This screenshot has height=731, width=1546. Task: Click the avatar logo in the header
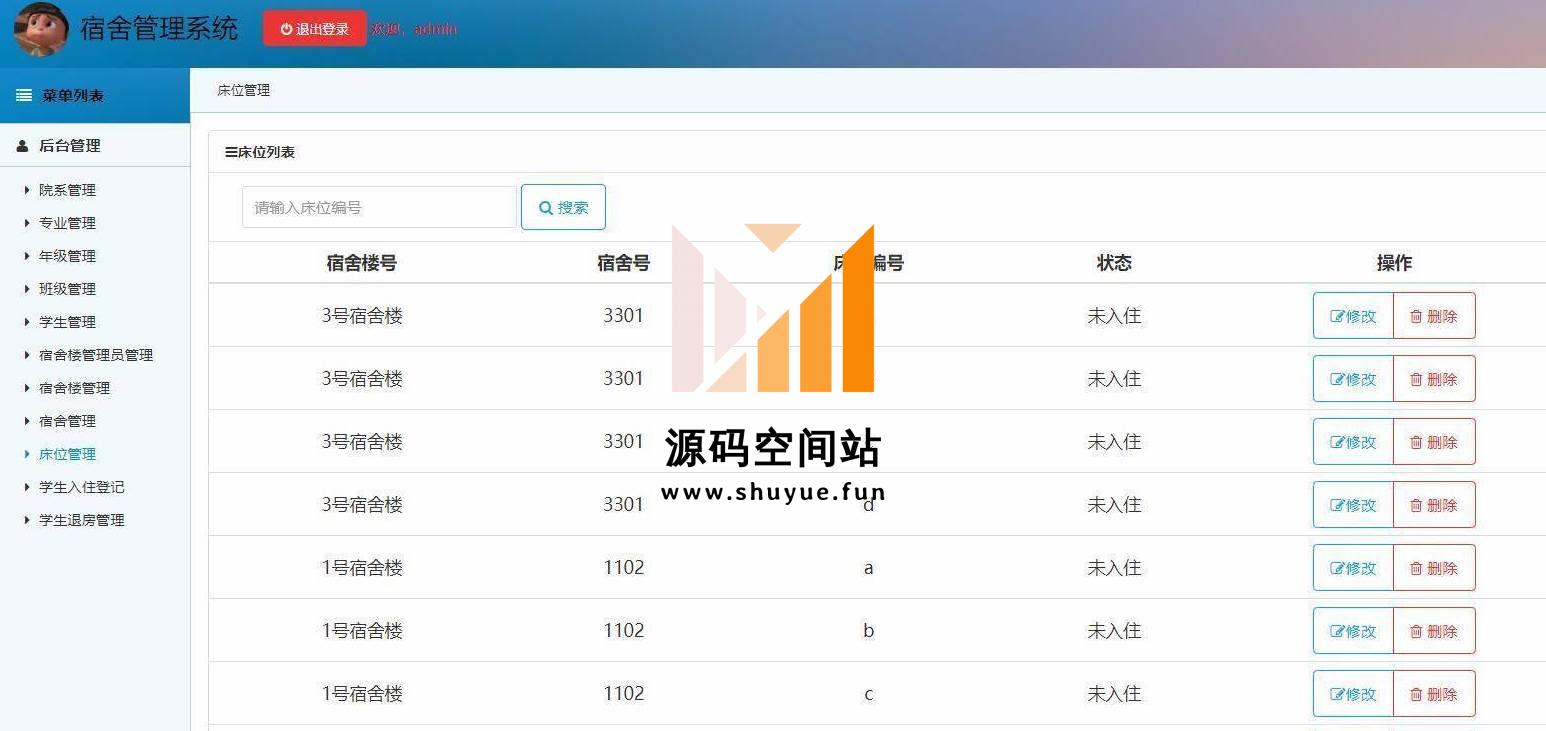(41, 29)
